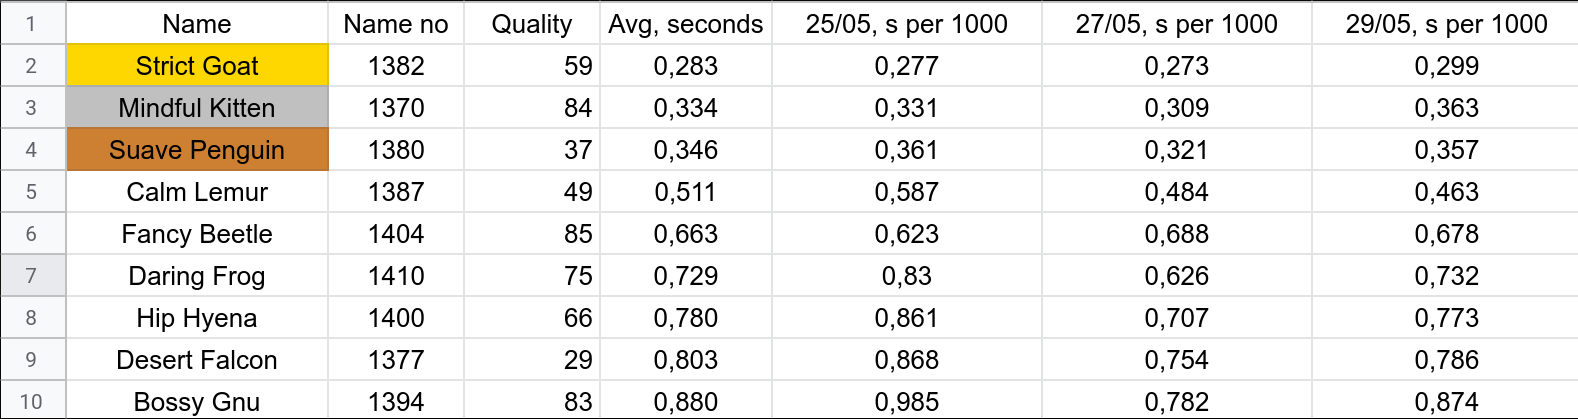Image resolution: width=1578 pixels, height=419 pixels.
Task: Click the "Avg, seconds" header cell
Action: 686,24
